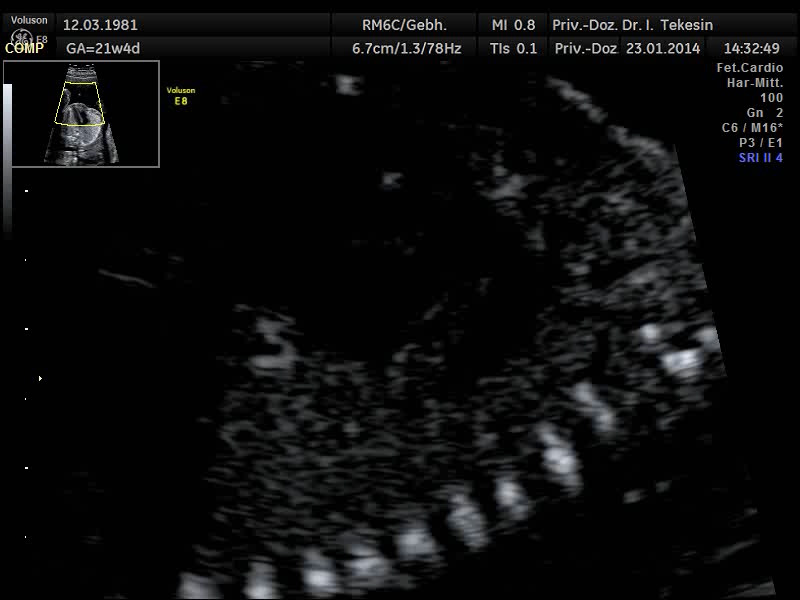Click the MI 0.8 mechanical index readout
Screen dimensions: 800x600
click(x=513, y=25)
